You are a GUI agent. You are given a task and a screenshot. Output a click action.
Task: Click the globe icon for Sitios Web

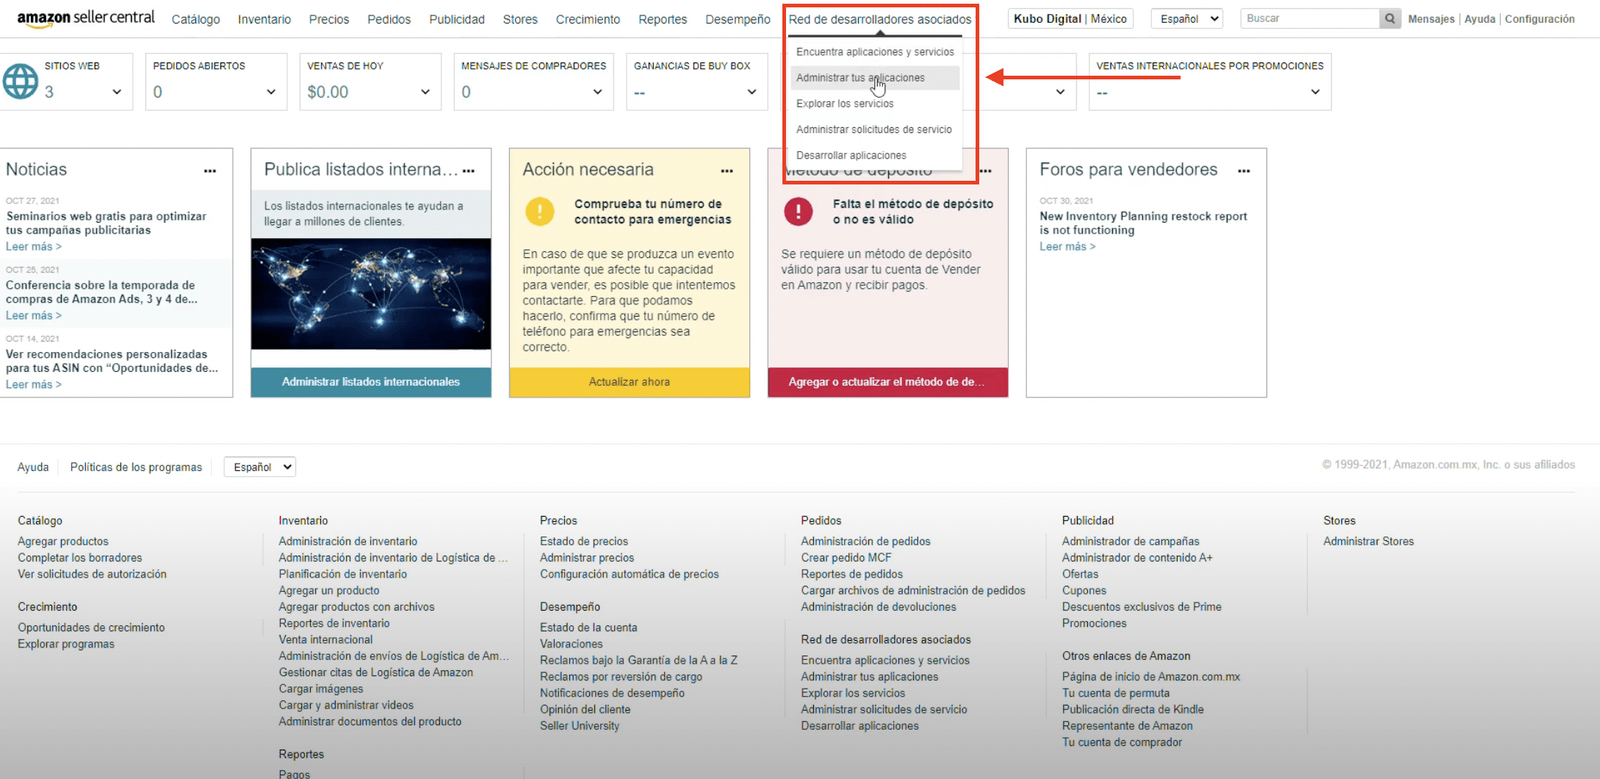(x=20, y=81)
